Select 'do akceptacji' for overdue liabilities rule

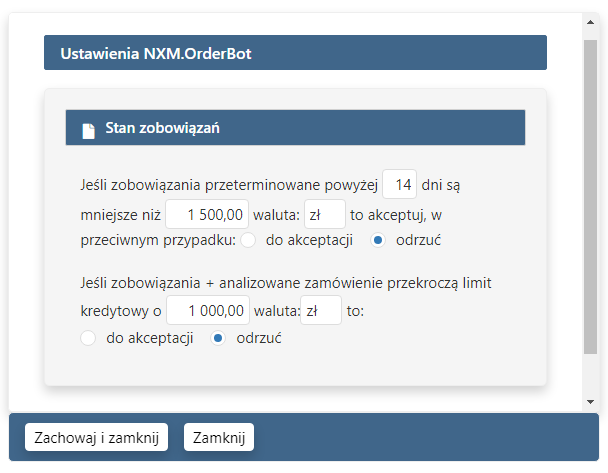[249, 240]
